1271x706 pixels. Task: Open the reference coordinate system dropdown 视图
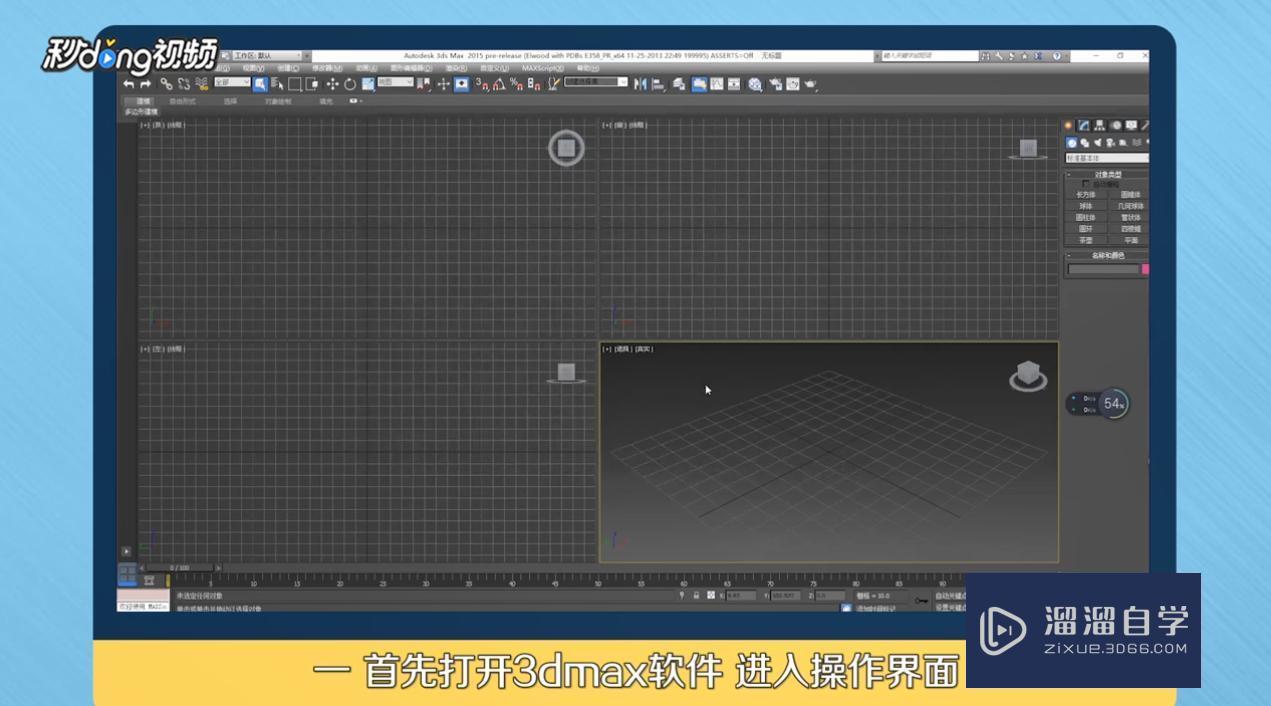(395, 83)
